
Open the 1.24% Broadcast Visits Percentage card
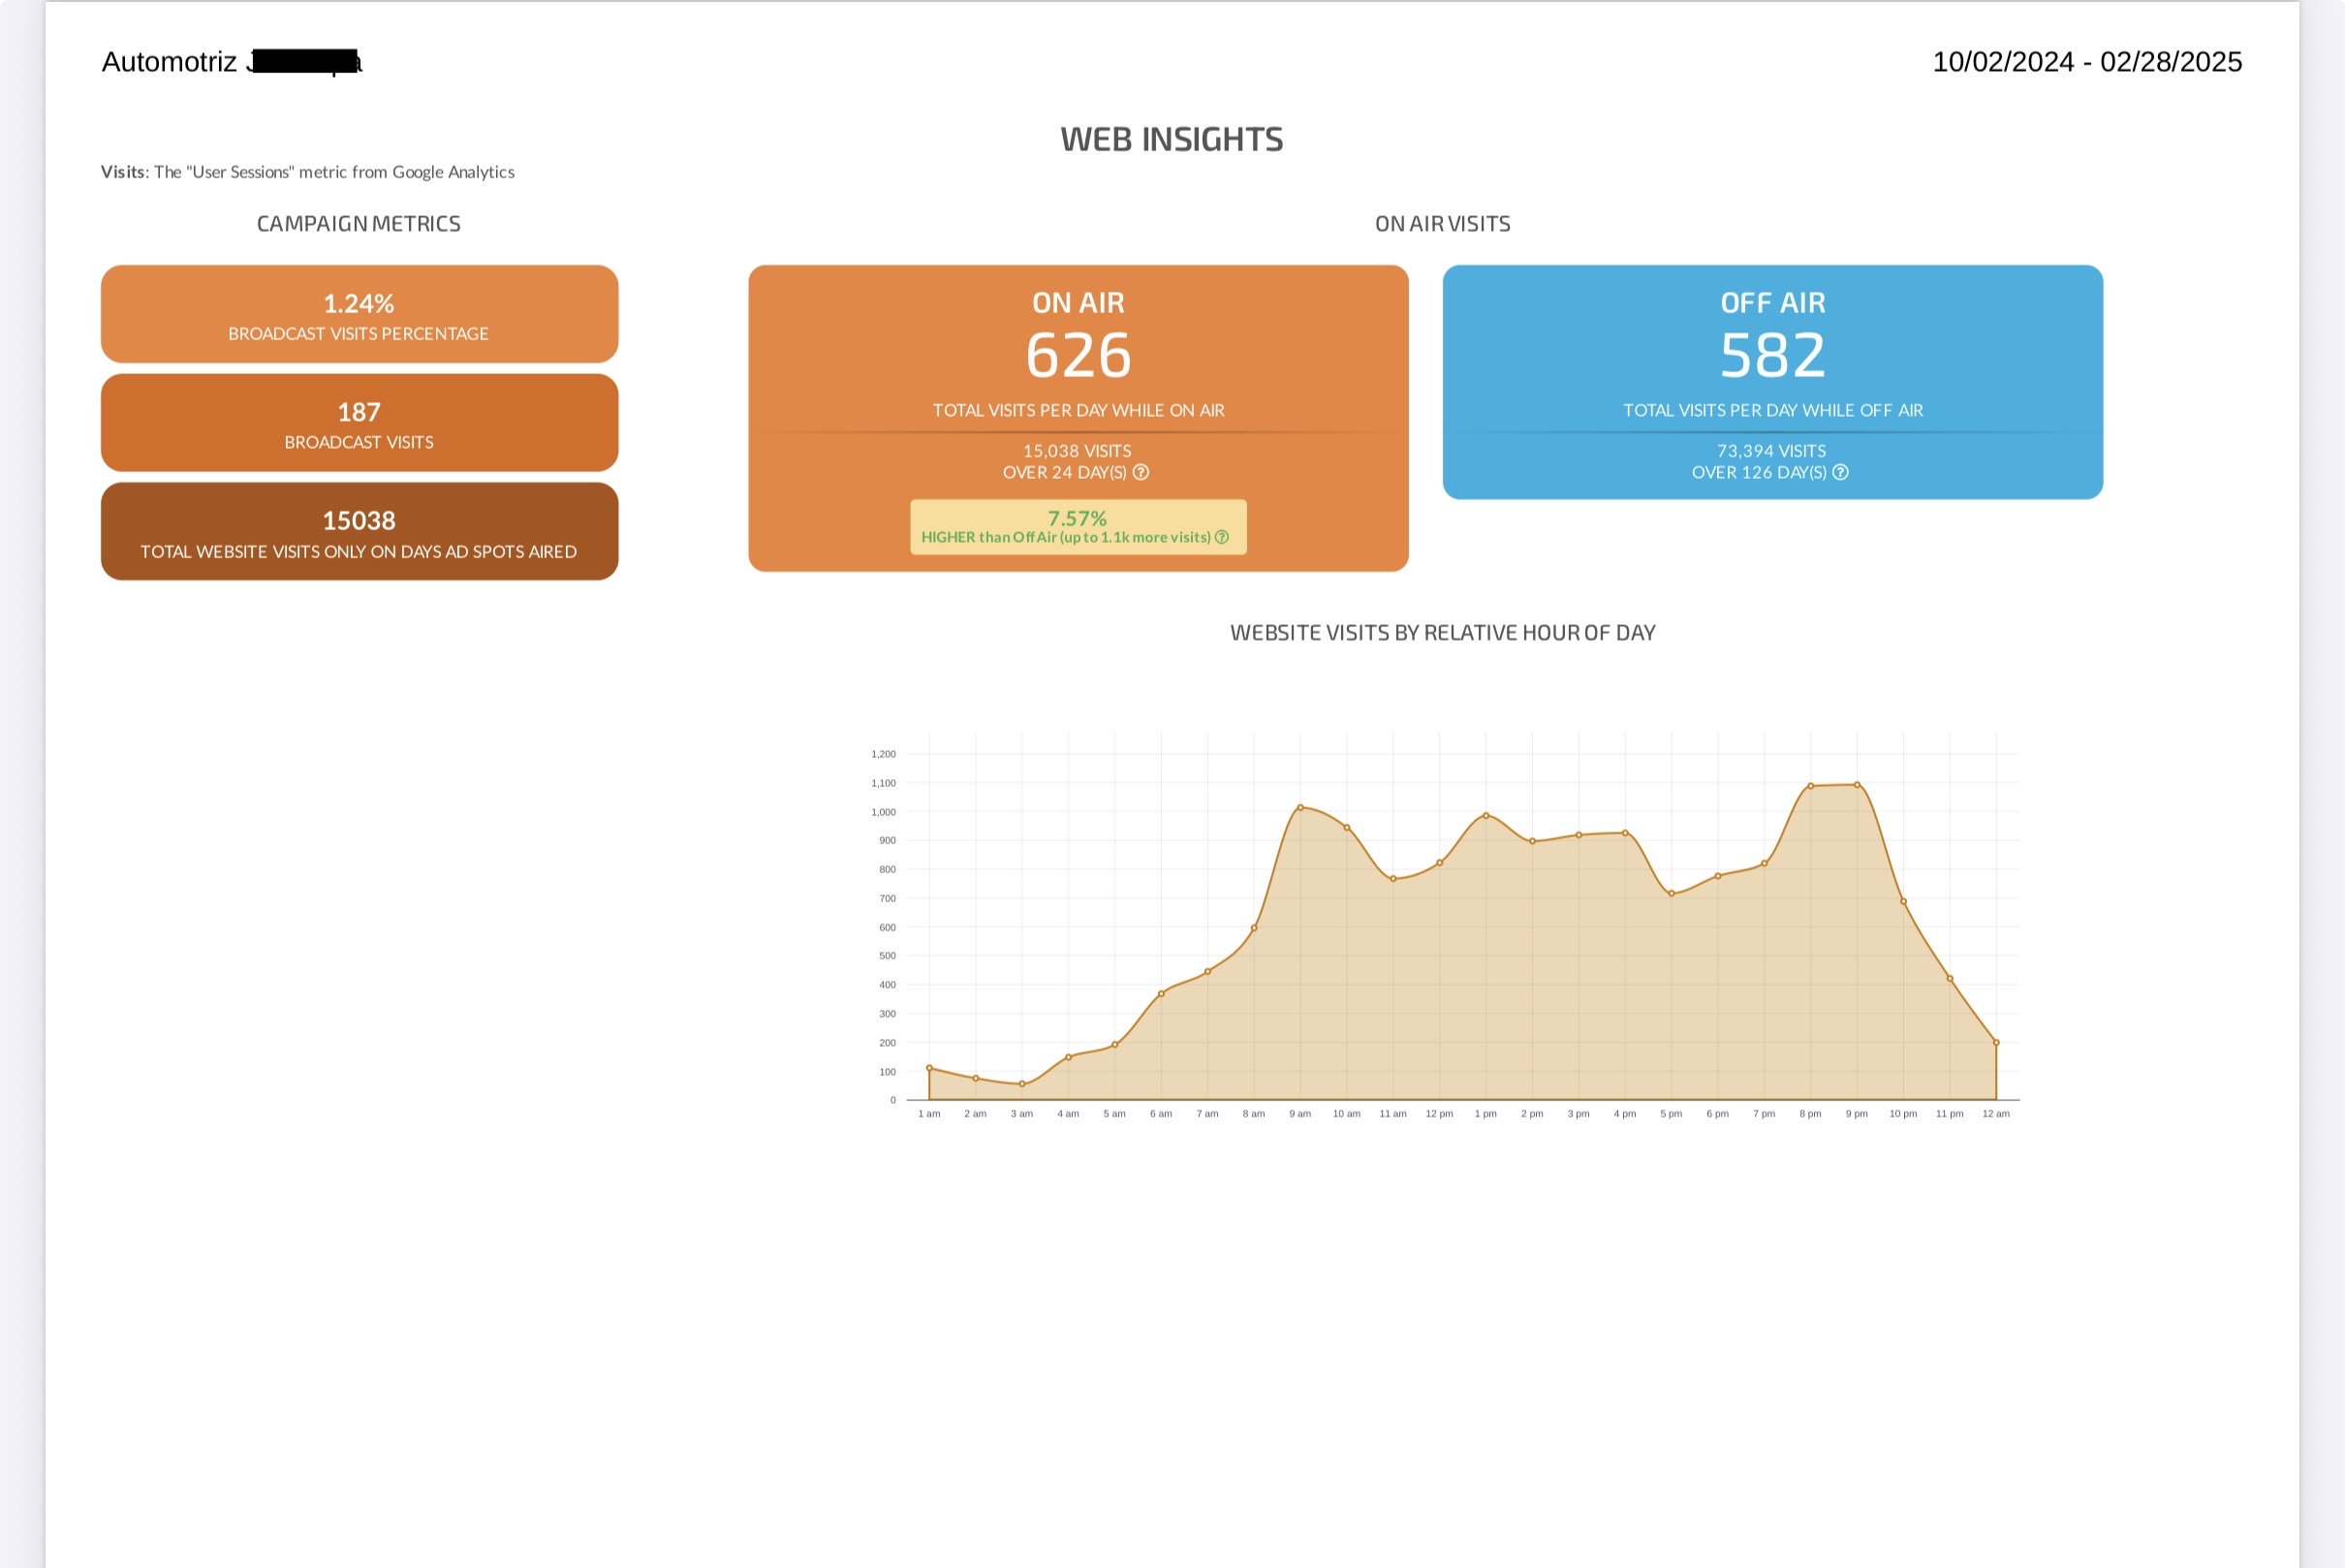pos(359,314)
